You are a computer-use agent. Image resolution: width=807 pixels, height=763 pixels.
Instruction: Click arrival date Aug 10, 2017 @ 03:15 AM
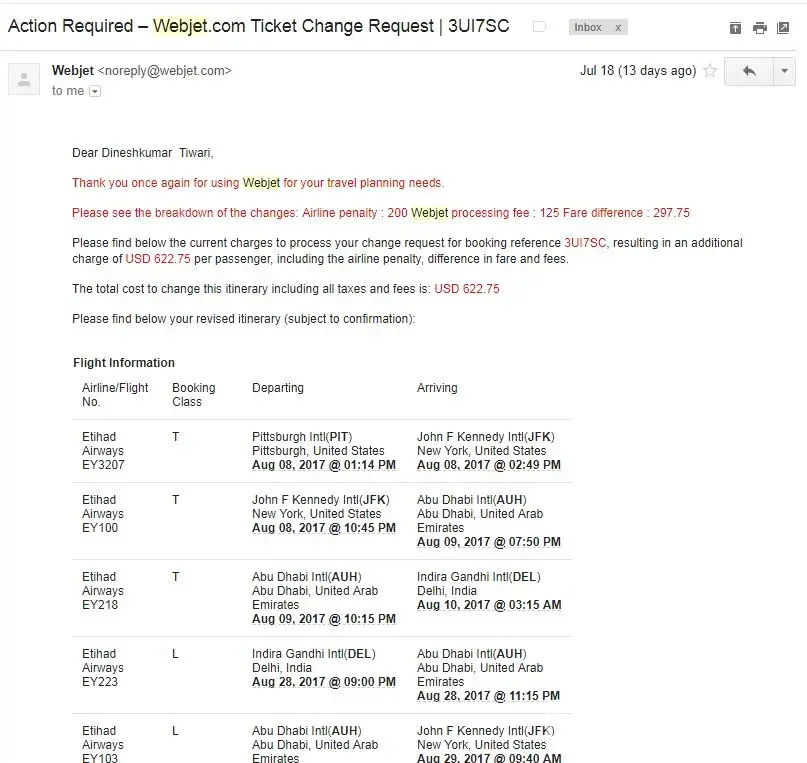[x=489, y=605]
